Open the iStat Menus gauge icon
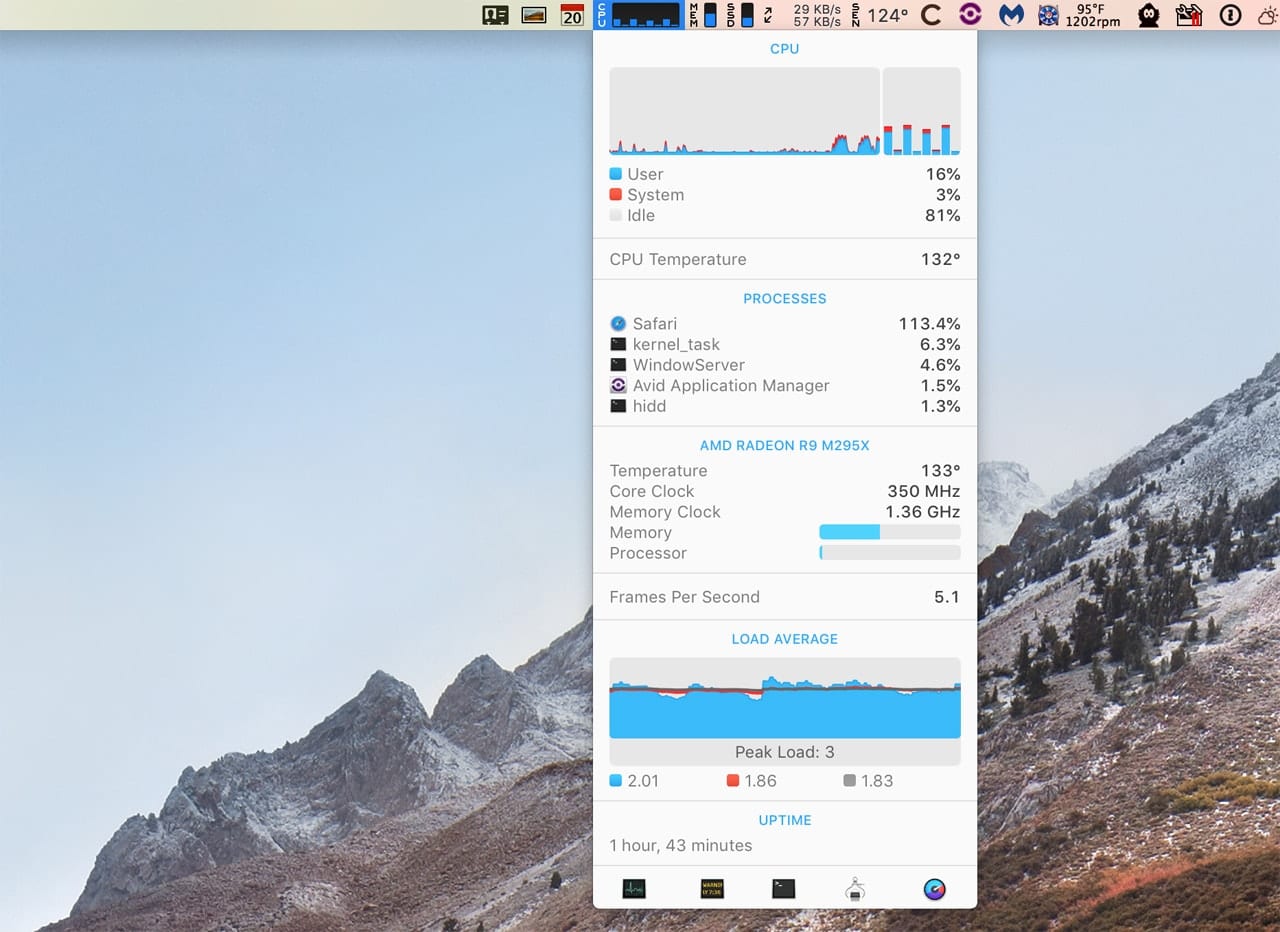The width and height of the screenshot is (1280, 932). pyautogui.click(x=934, y=889)
